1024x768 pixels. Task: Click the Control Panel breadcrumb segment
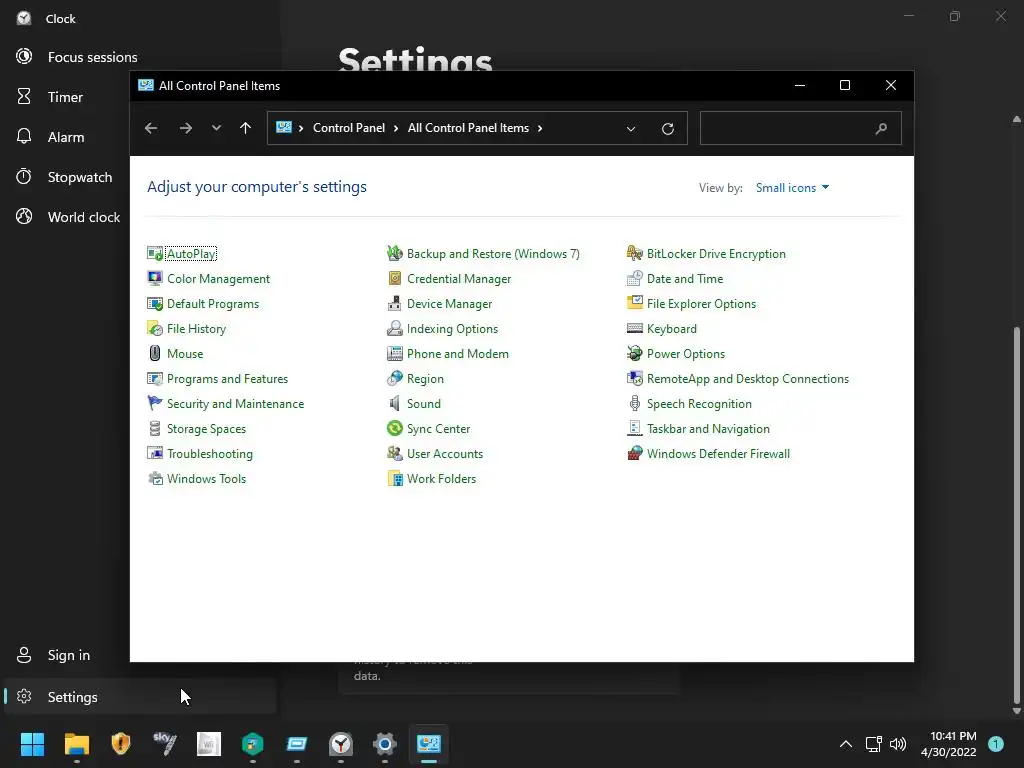click(x=349, y=128)
